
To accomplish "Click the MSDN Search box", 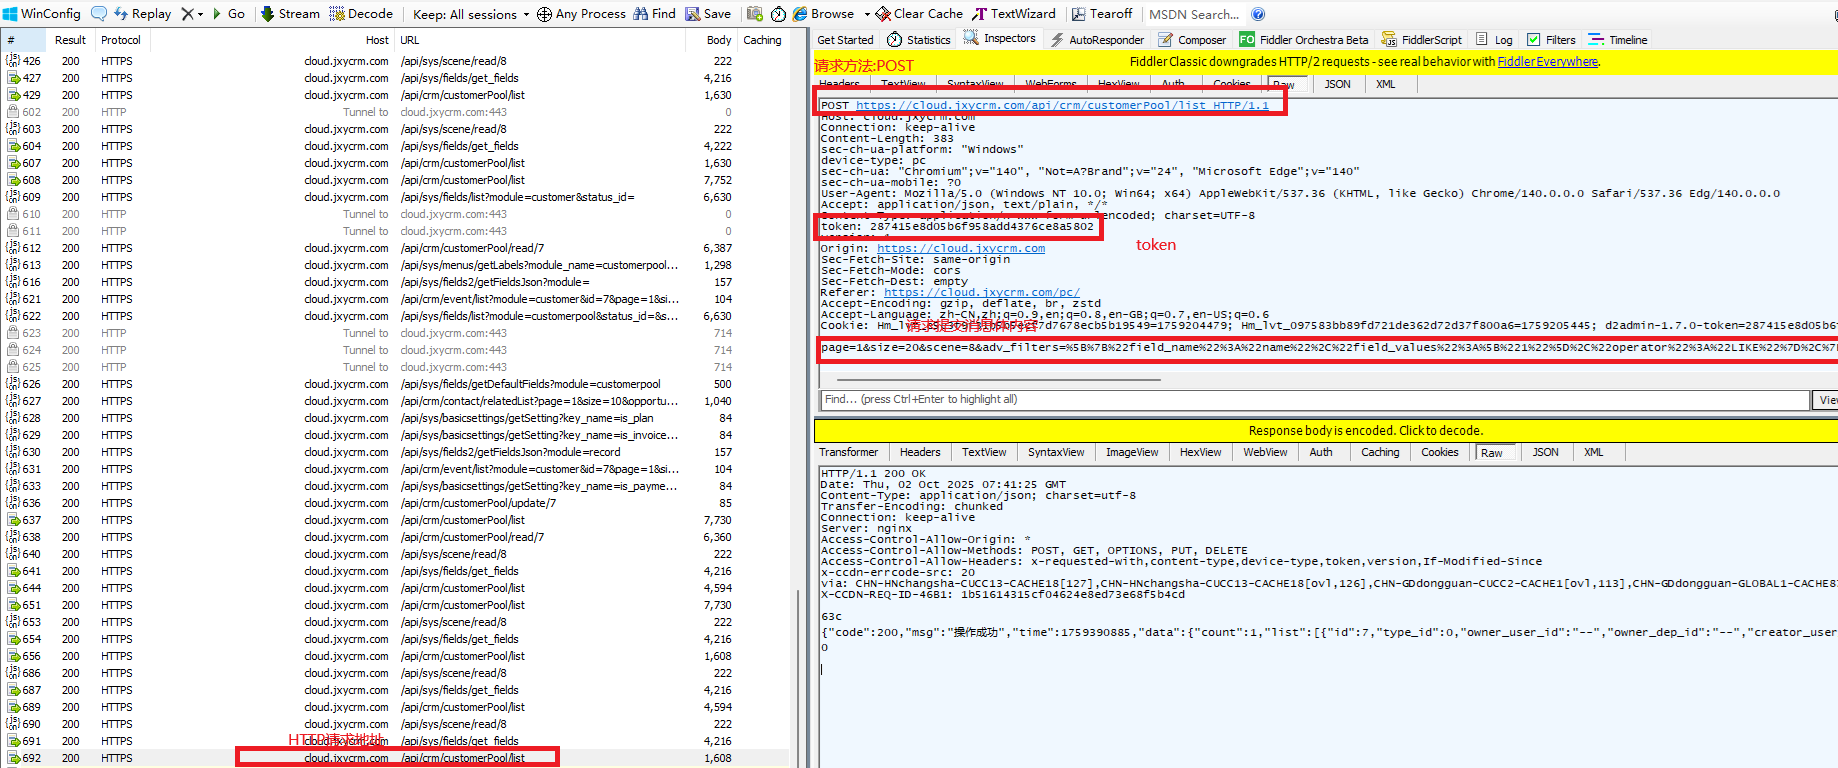I will [x=1194, y=14].
